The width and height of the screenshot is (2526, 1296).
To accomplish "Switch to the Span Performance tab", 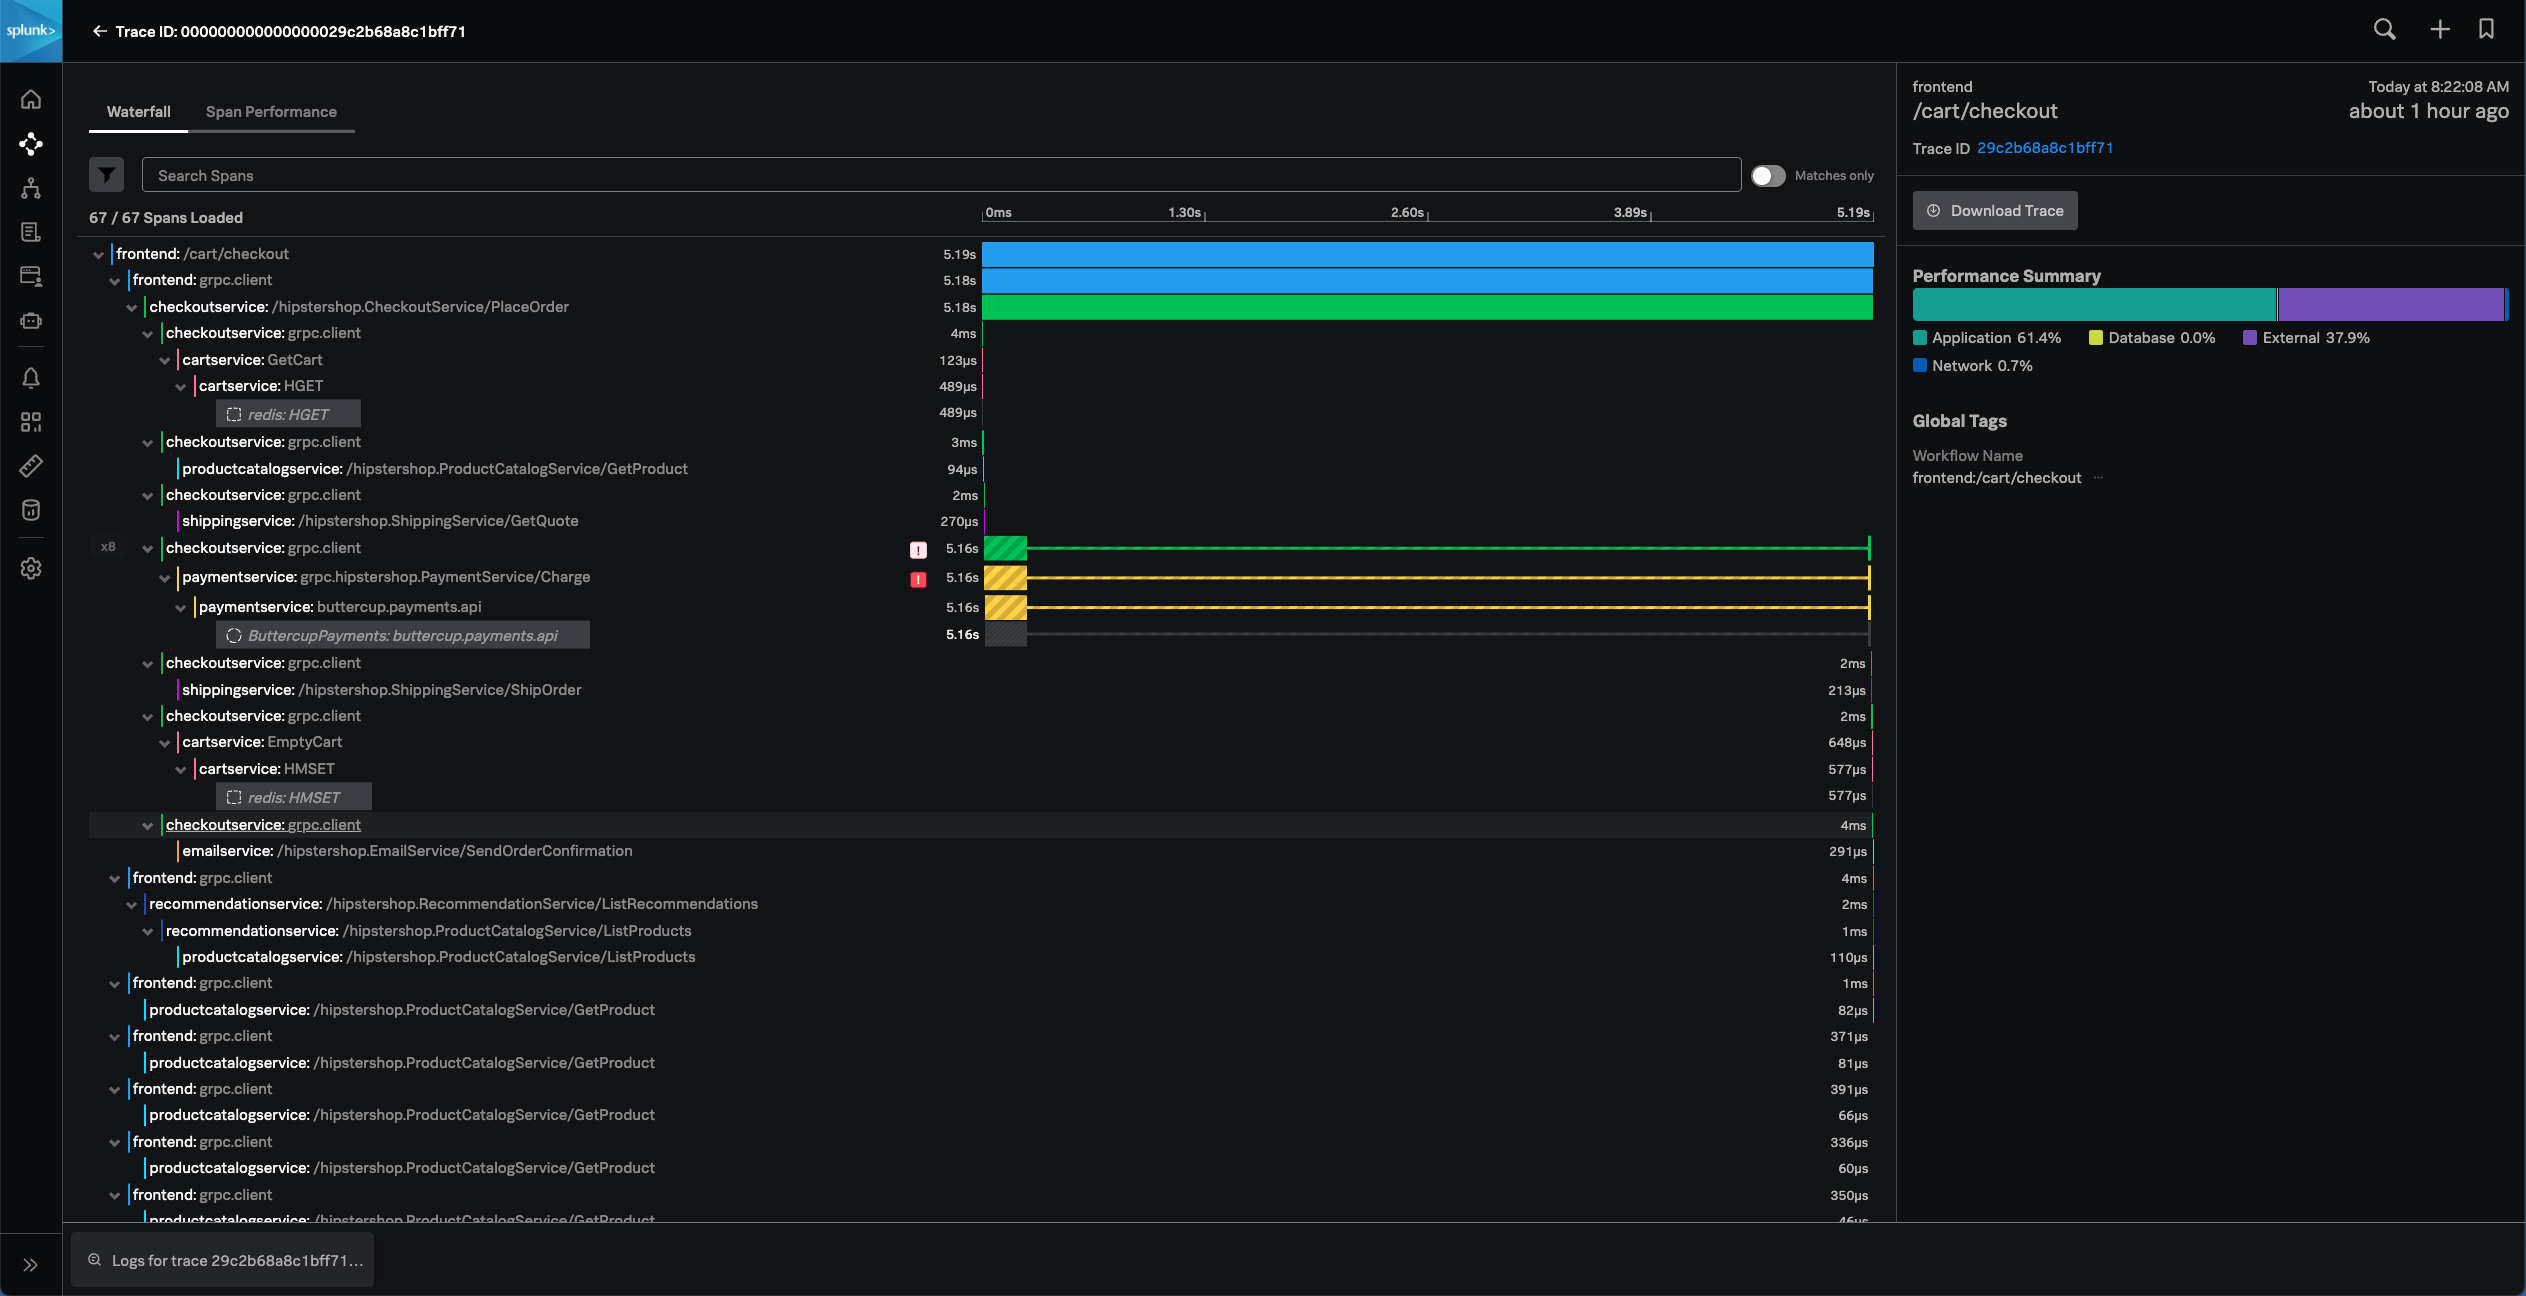I will pyautogui.click(x=271, y=111).
